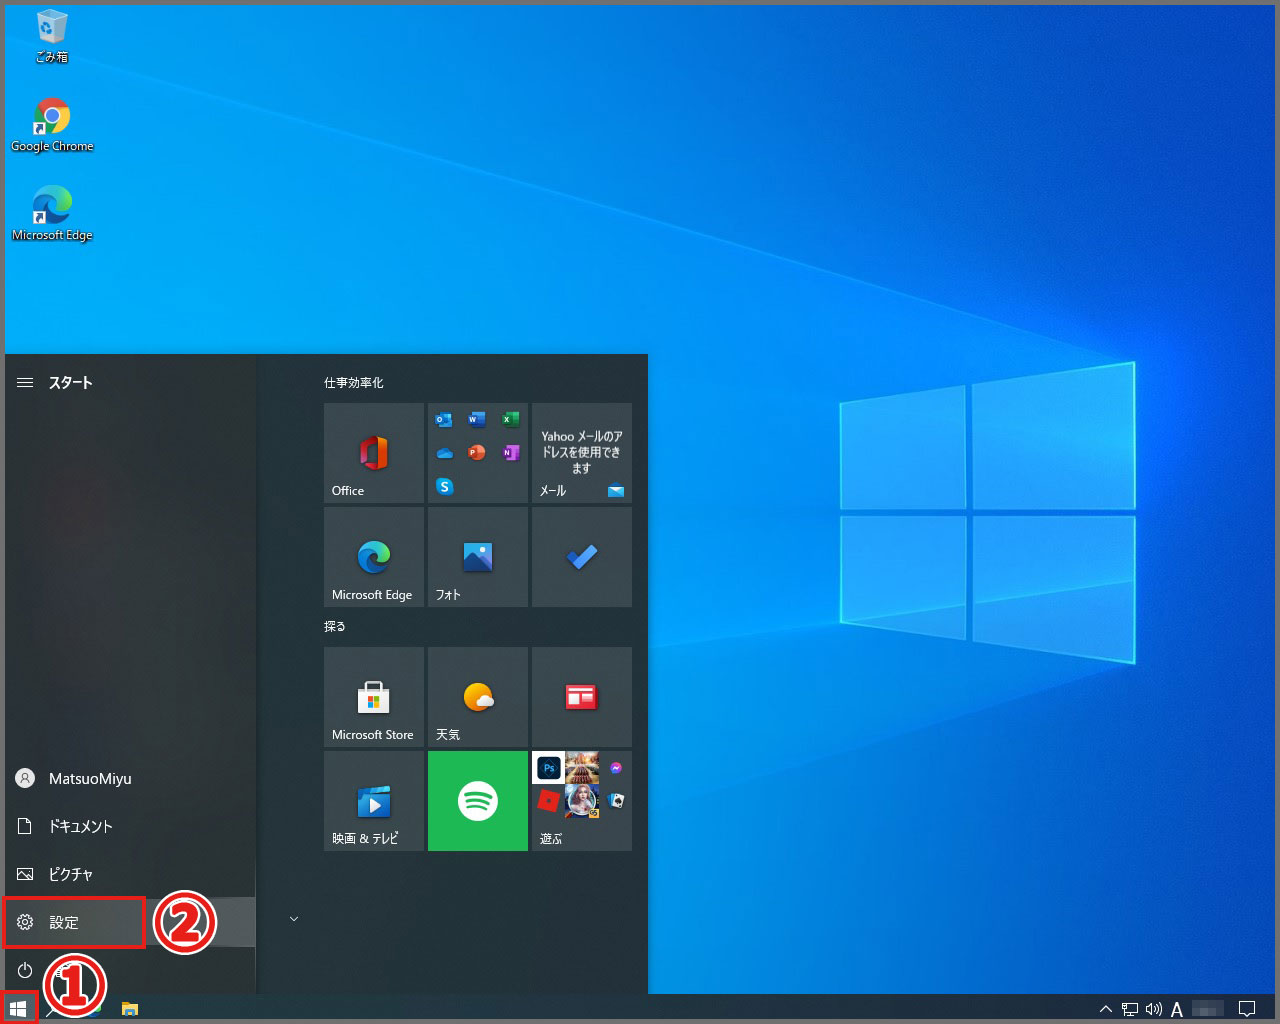This screenshot has width=1280, height=1024.
Task: Click the 仕事効率化 group heading
Action: [x=354, y=383]
